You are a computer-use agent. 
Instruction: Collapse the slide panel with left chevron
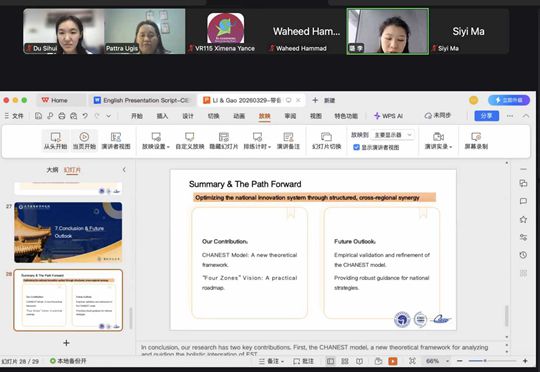[x=124, y=169]
